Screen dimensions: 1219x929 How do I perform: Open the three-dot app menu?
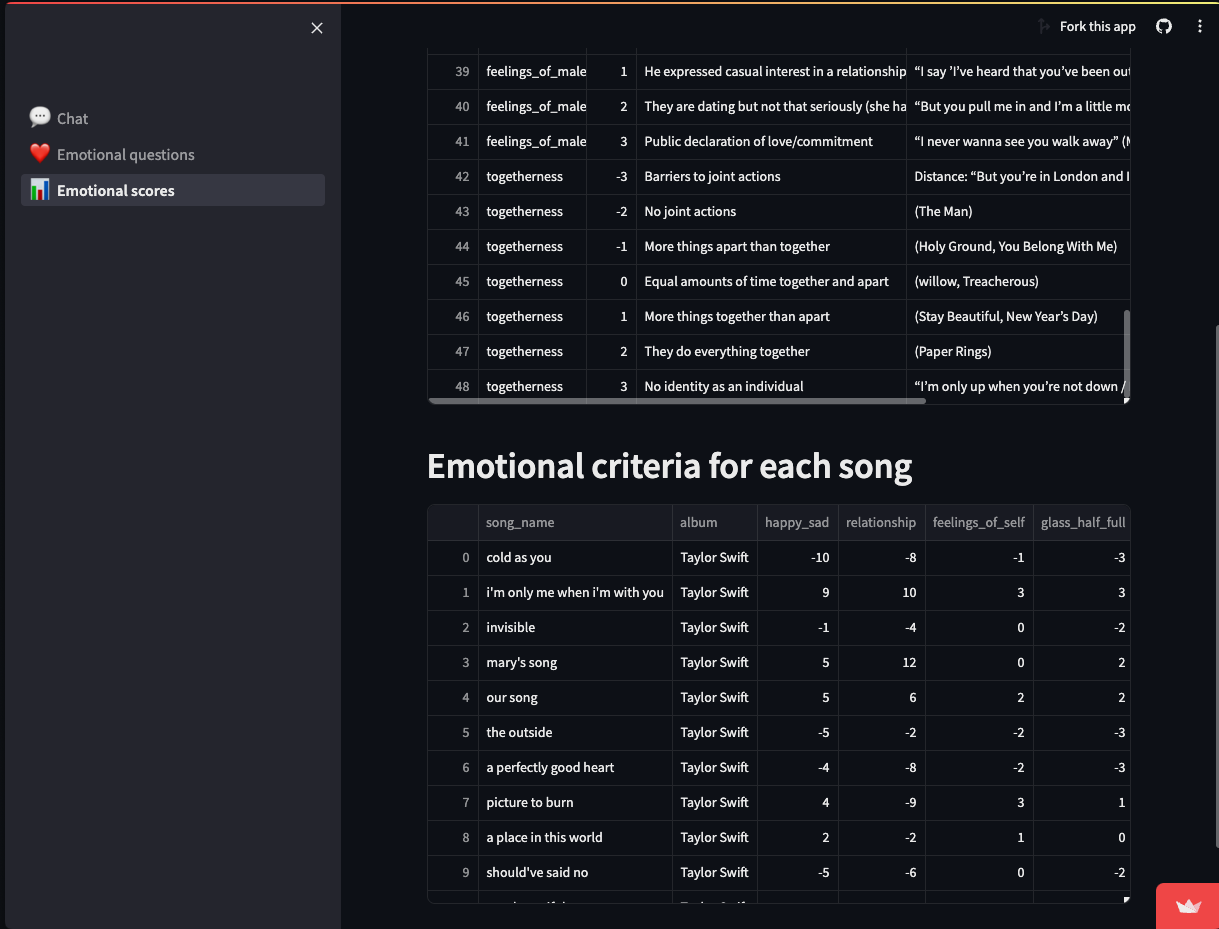tap(1200, 27)
